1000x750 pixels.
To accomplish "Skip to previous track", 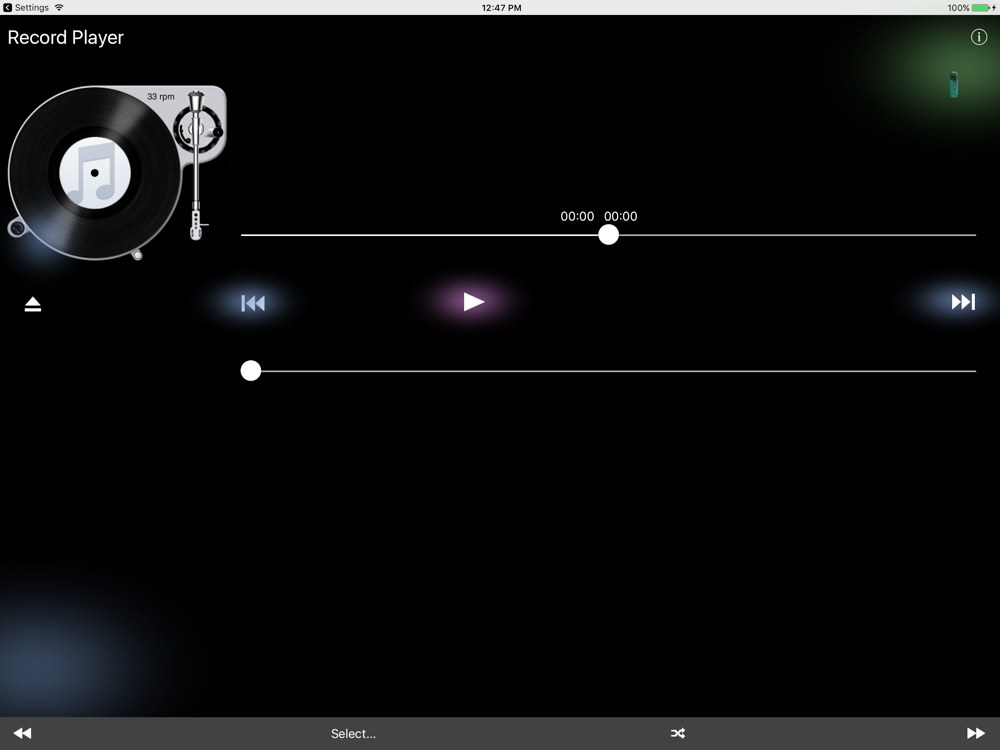I will [x=253, y=303].
